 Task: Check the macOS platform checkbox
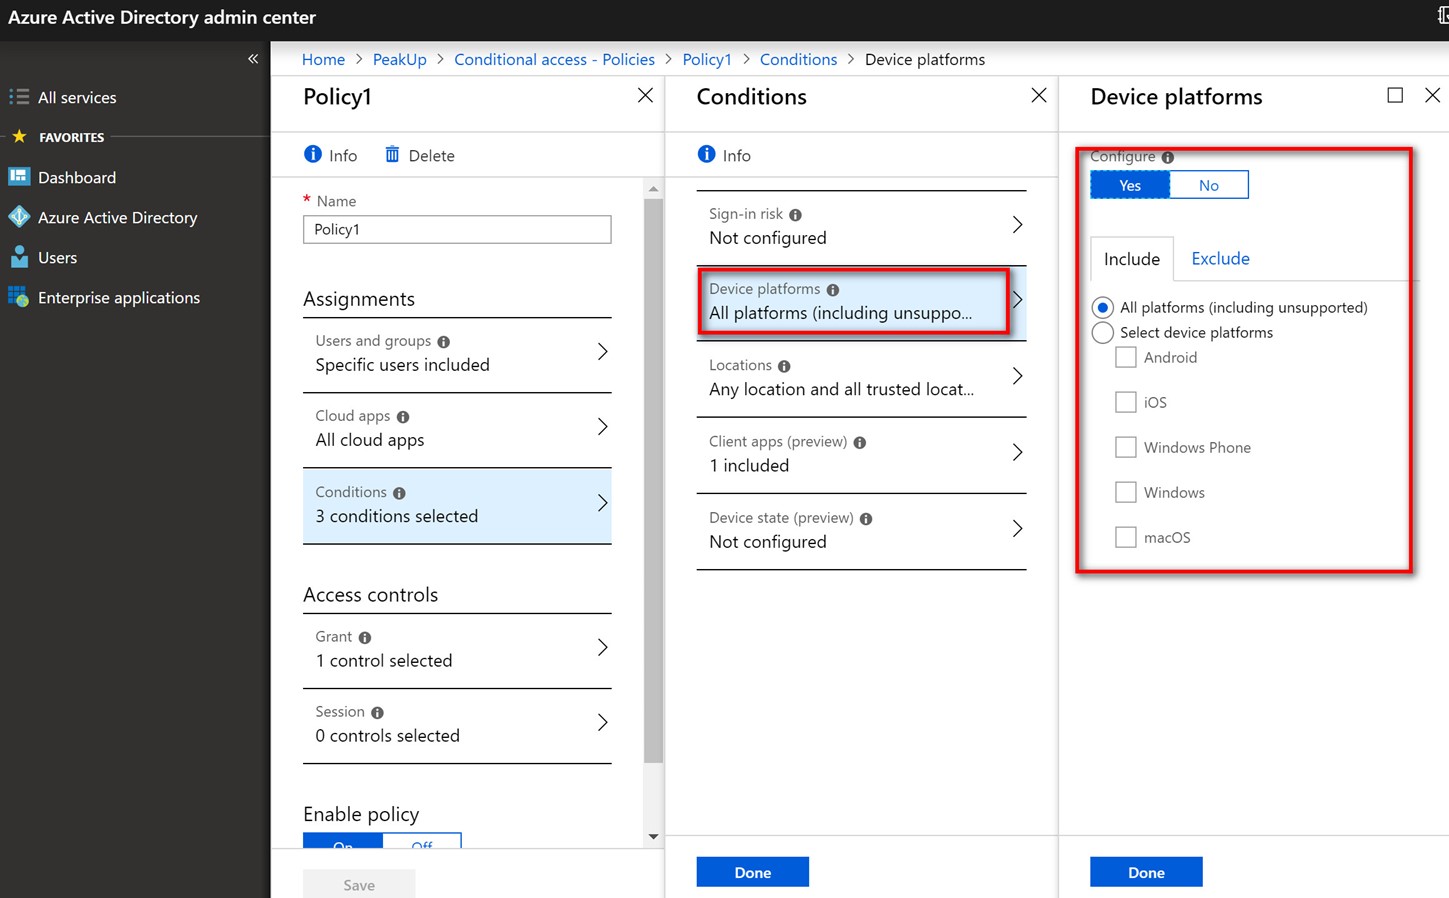1126,537
